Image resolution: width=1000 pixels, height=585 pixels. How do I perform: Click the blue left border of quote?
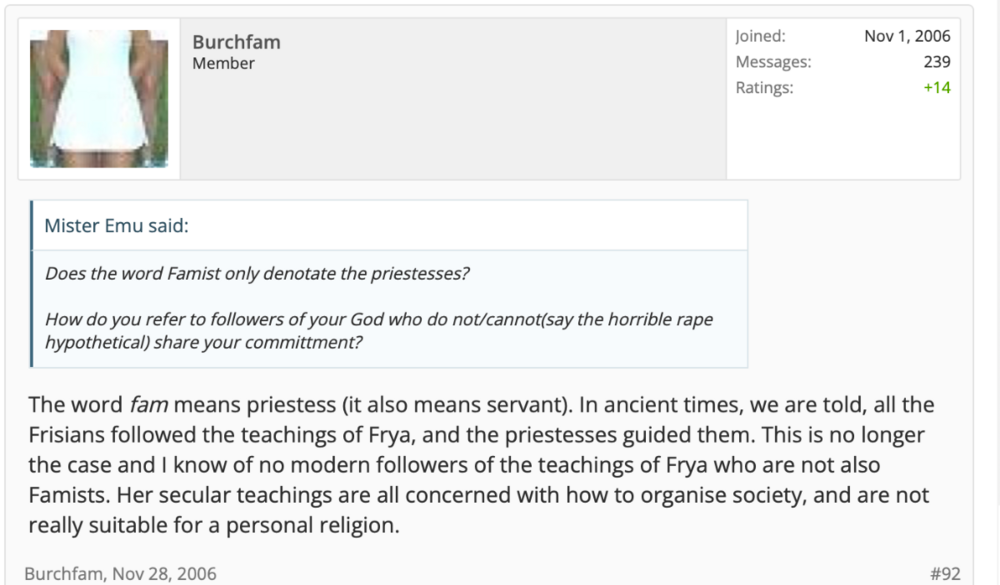[31, 284]
